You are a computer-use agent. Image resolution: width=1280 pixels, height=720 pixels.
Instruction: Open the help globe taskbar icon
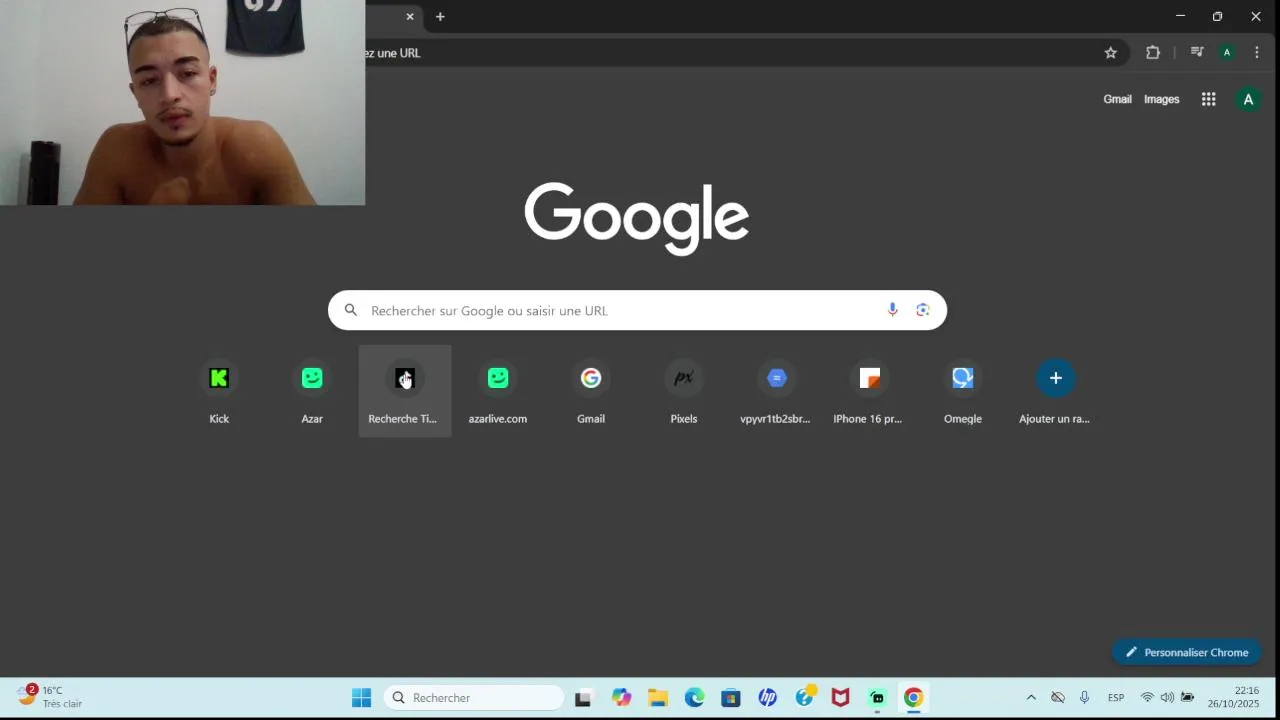click(805, 697)
